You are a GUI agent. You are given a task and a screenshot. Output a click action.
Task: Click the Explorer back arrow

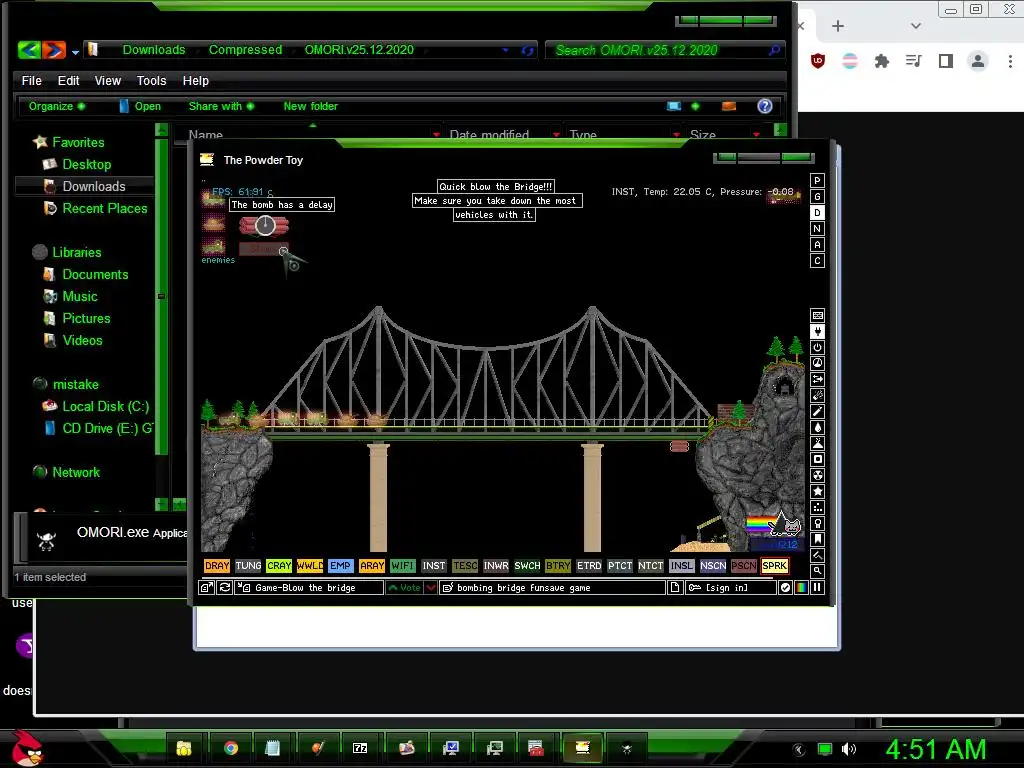29,50
